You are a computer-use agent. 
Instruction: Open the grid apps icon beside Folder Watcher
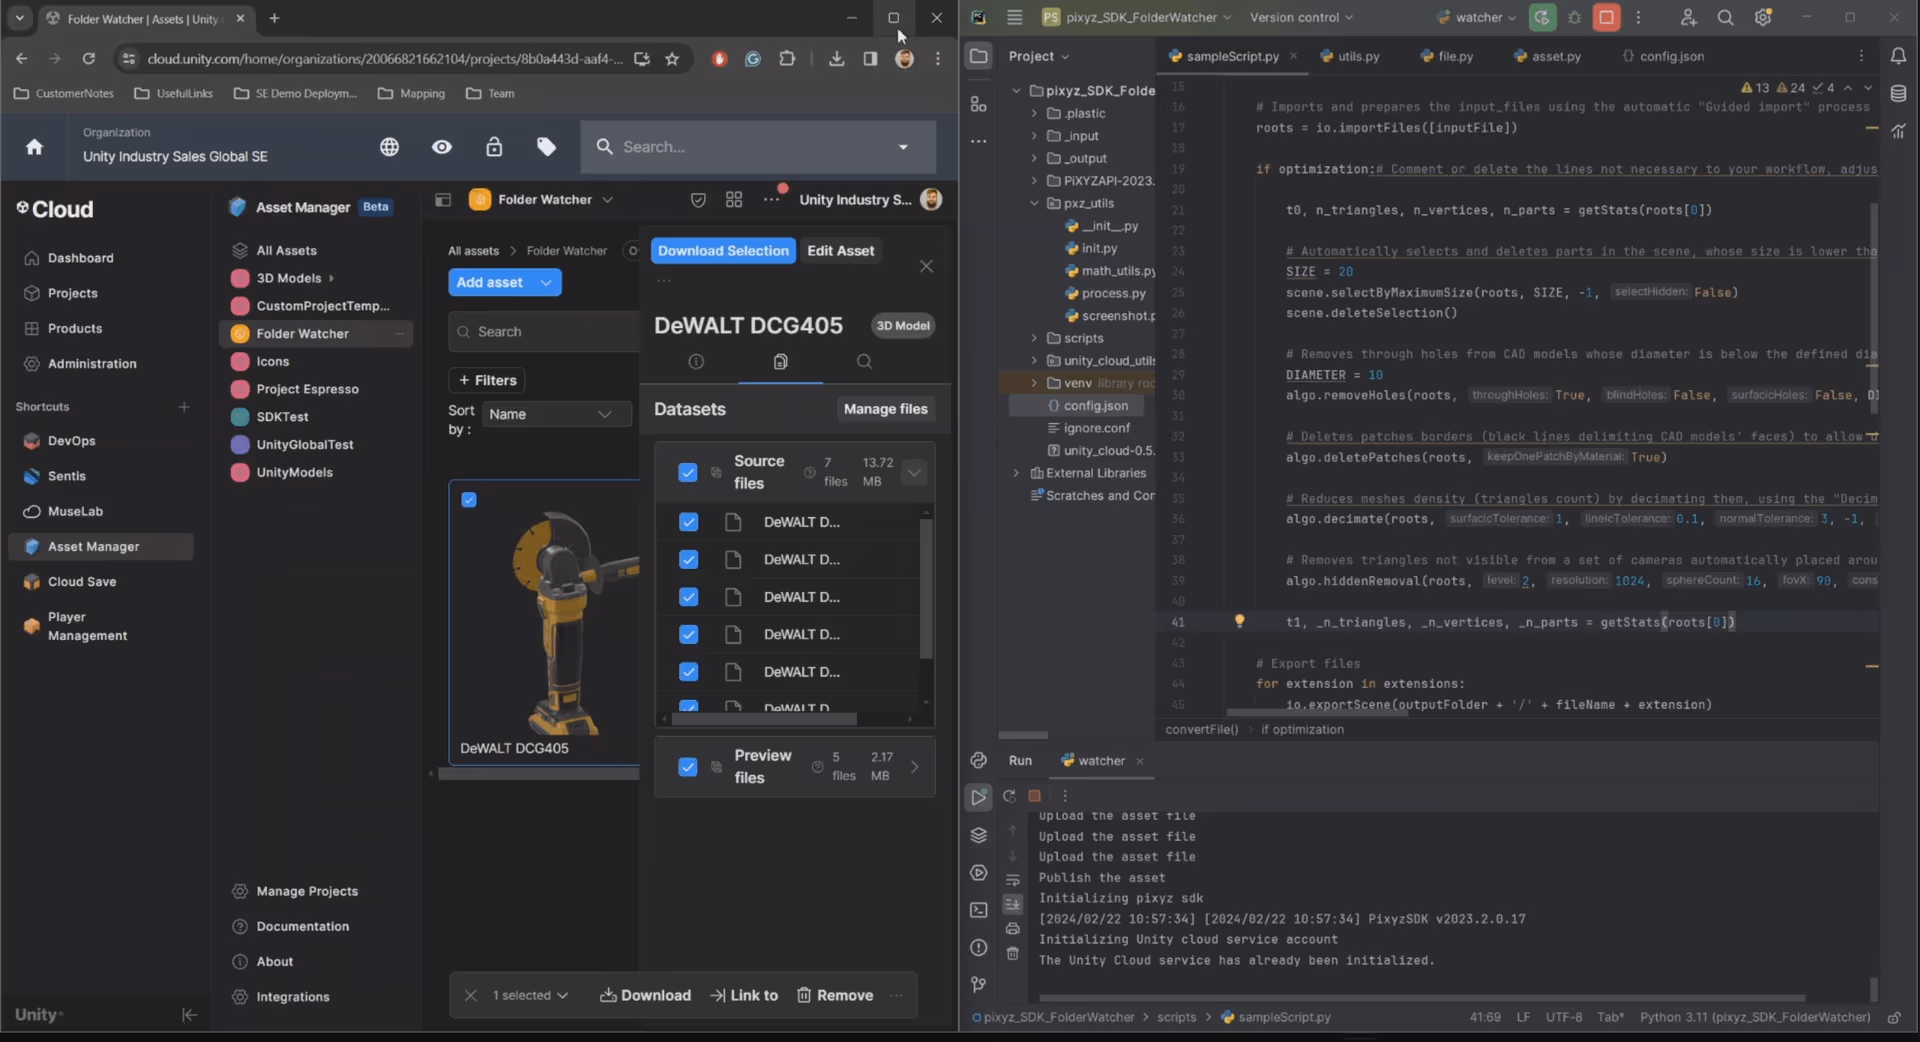tap(734, 200)
